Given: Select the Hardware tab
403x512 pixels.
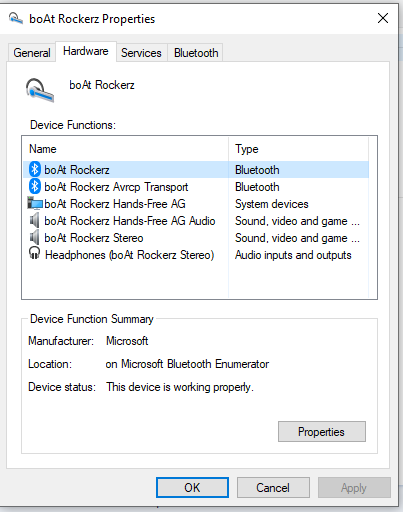Looking at the screenshot, I should point(86,51).
